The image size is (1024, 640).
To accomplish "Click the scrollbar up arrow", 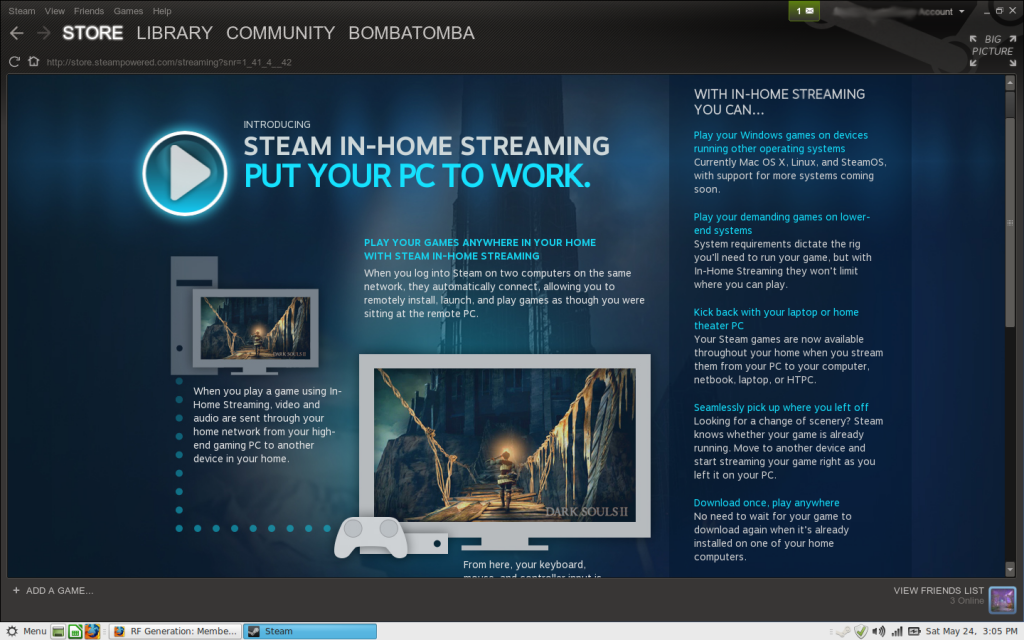I will 1010,82.
